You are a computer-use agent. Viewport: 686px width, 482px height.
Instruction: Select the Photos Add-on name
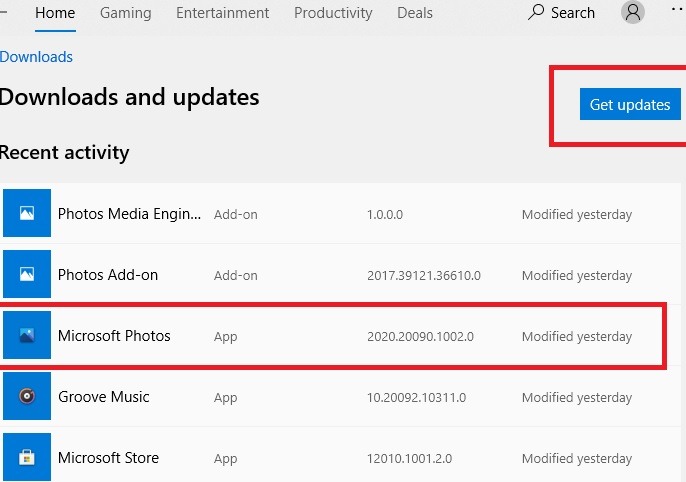click(x=108, y=275)
